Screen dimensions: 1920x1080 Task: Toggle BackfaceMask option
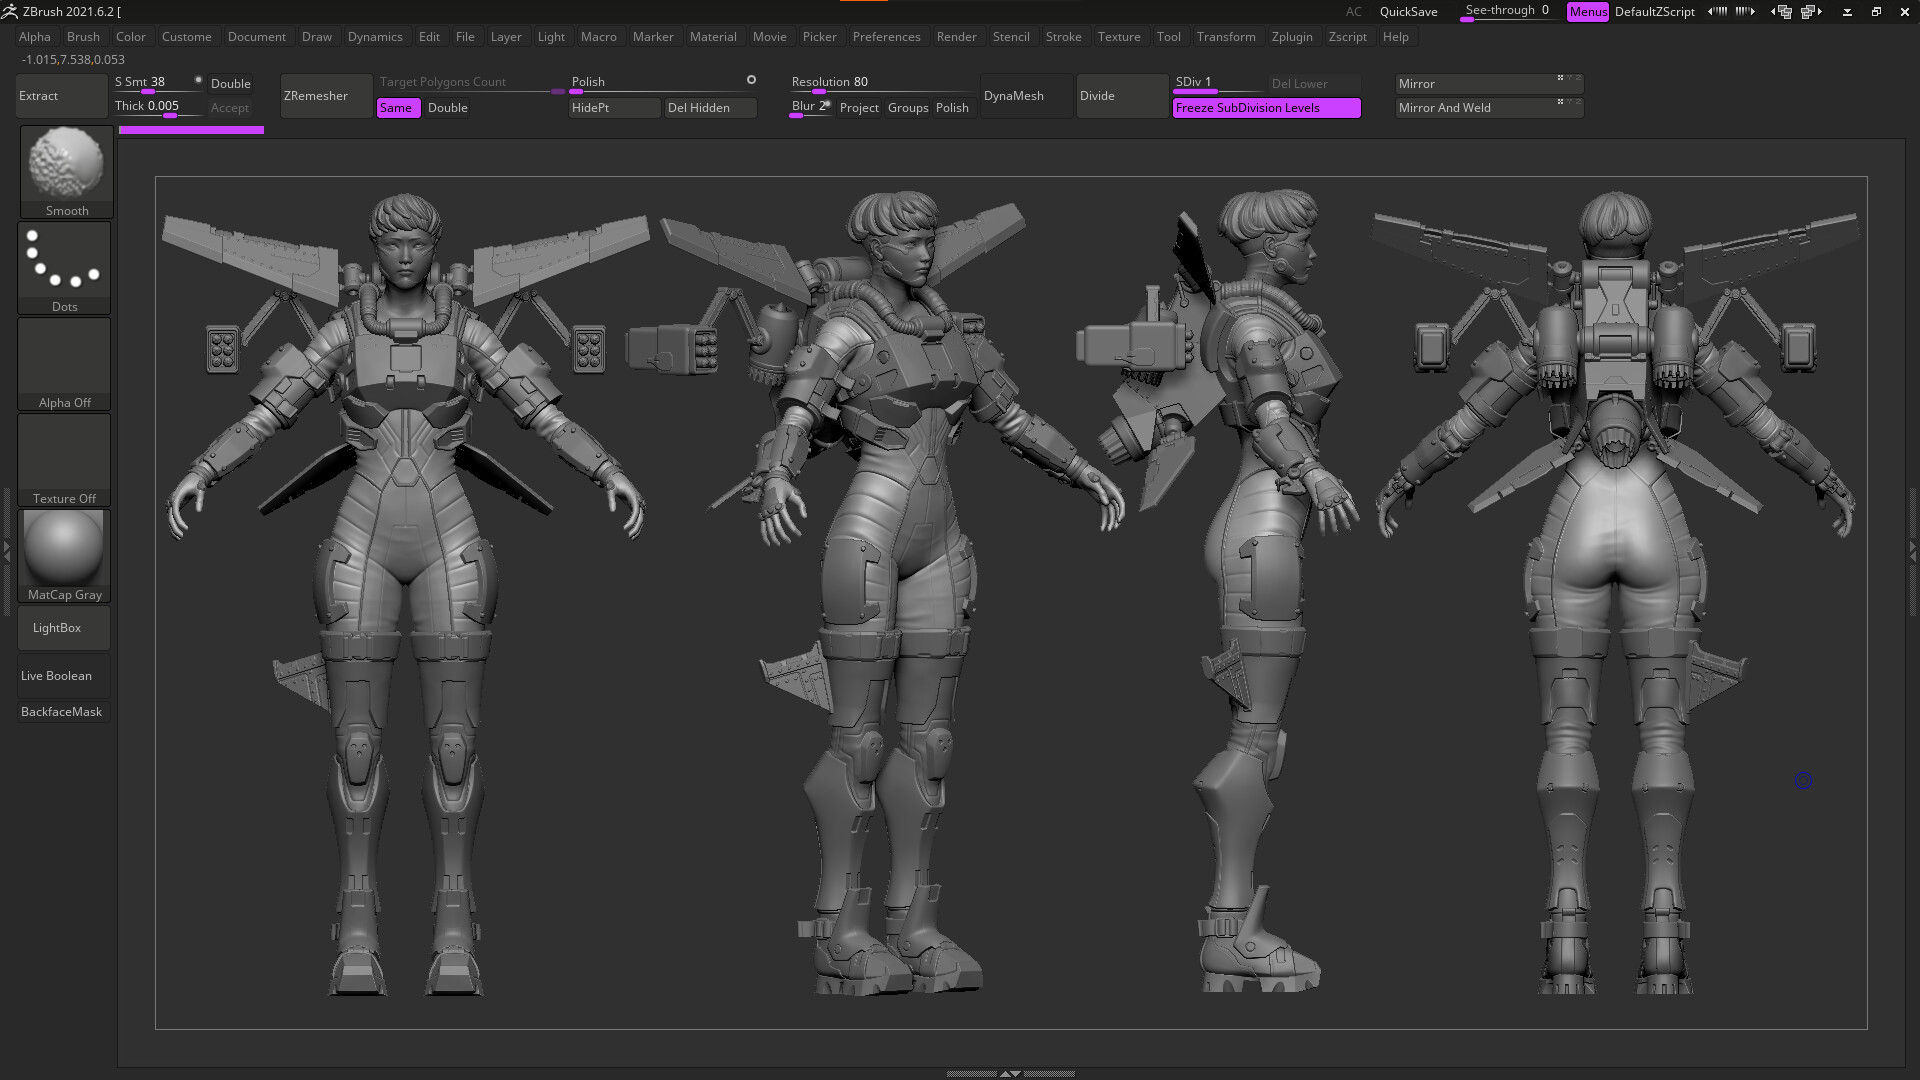coord(63,712)
